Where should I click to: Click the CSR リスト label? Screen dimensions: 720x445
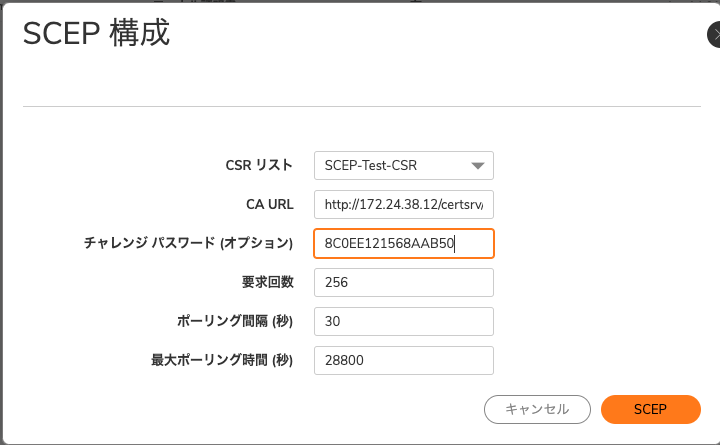click(x=259, y=165)
